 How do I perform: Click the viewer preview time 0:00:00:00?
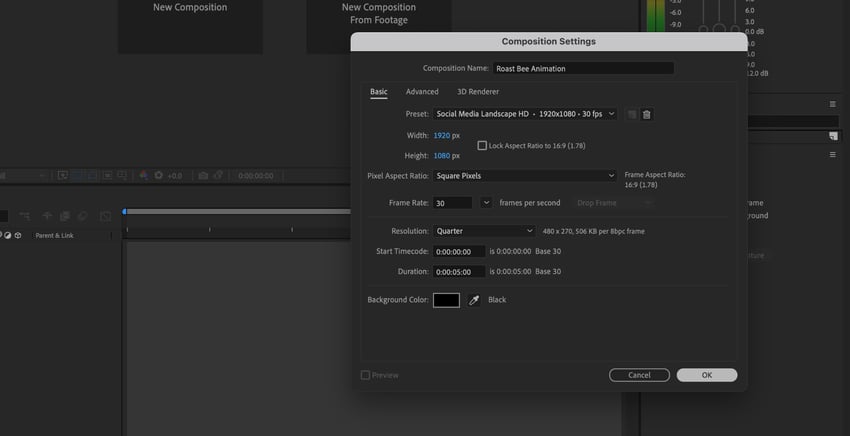[256, 176]
